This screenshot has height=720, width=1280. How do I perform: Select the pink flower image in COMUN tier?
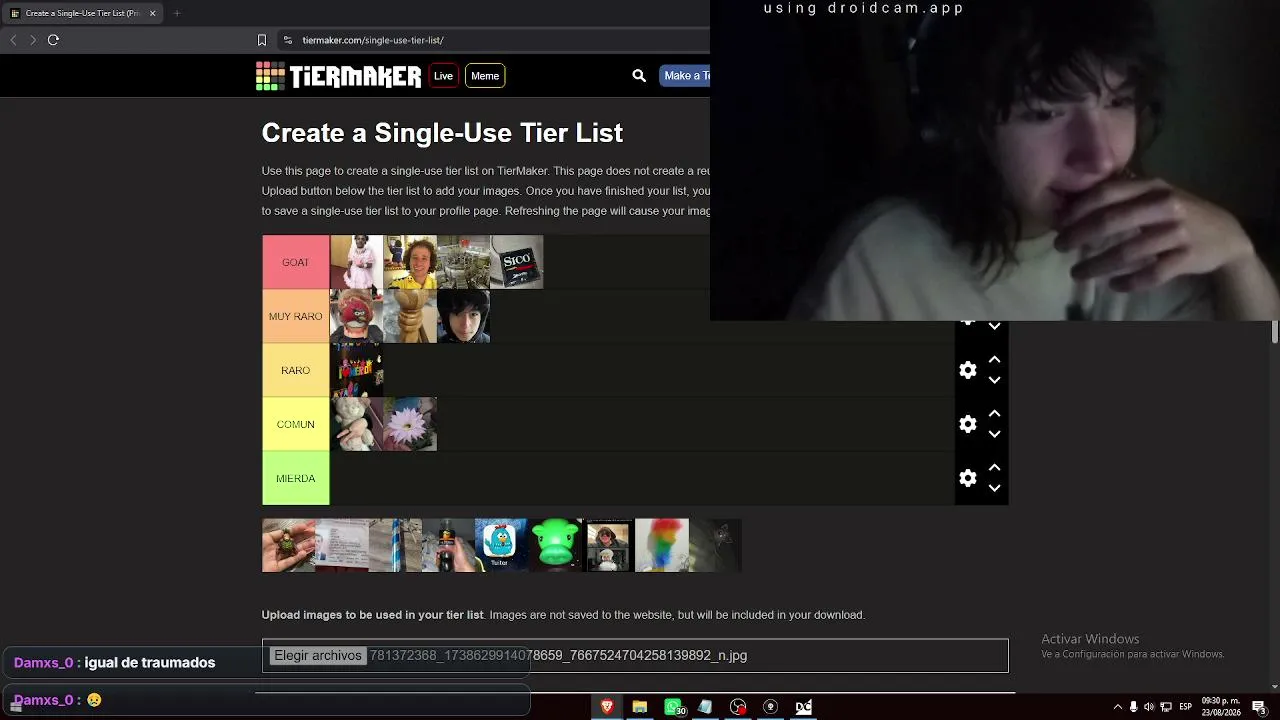click(410, 424)
